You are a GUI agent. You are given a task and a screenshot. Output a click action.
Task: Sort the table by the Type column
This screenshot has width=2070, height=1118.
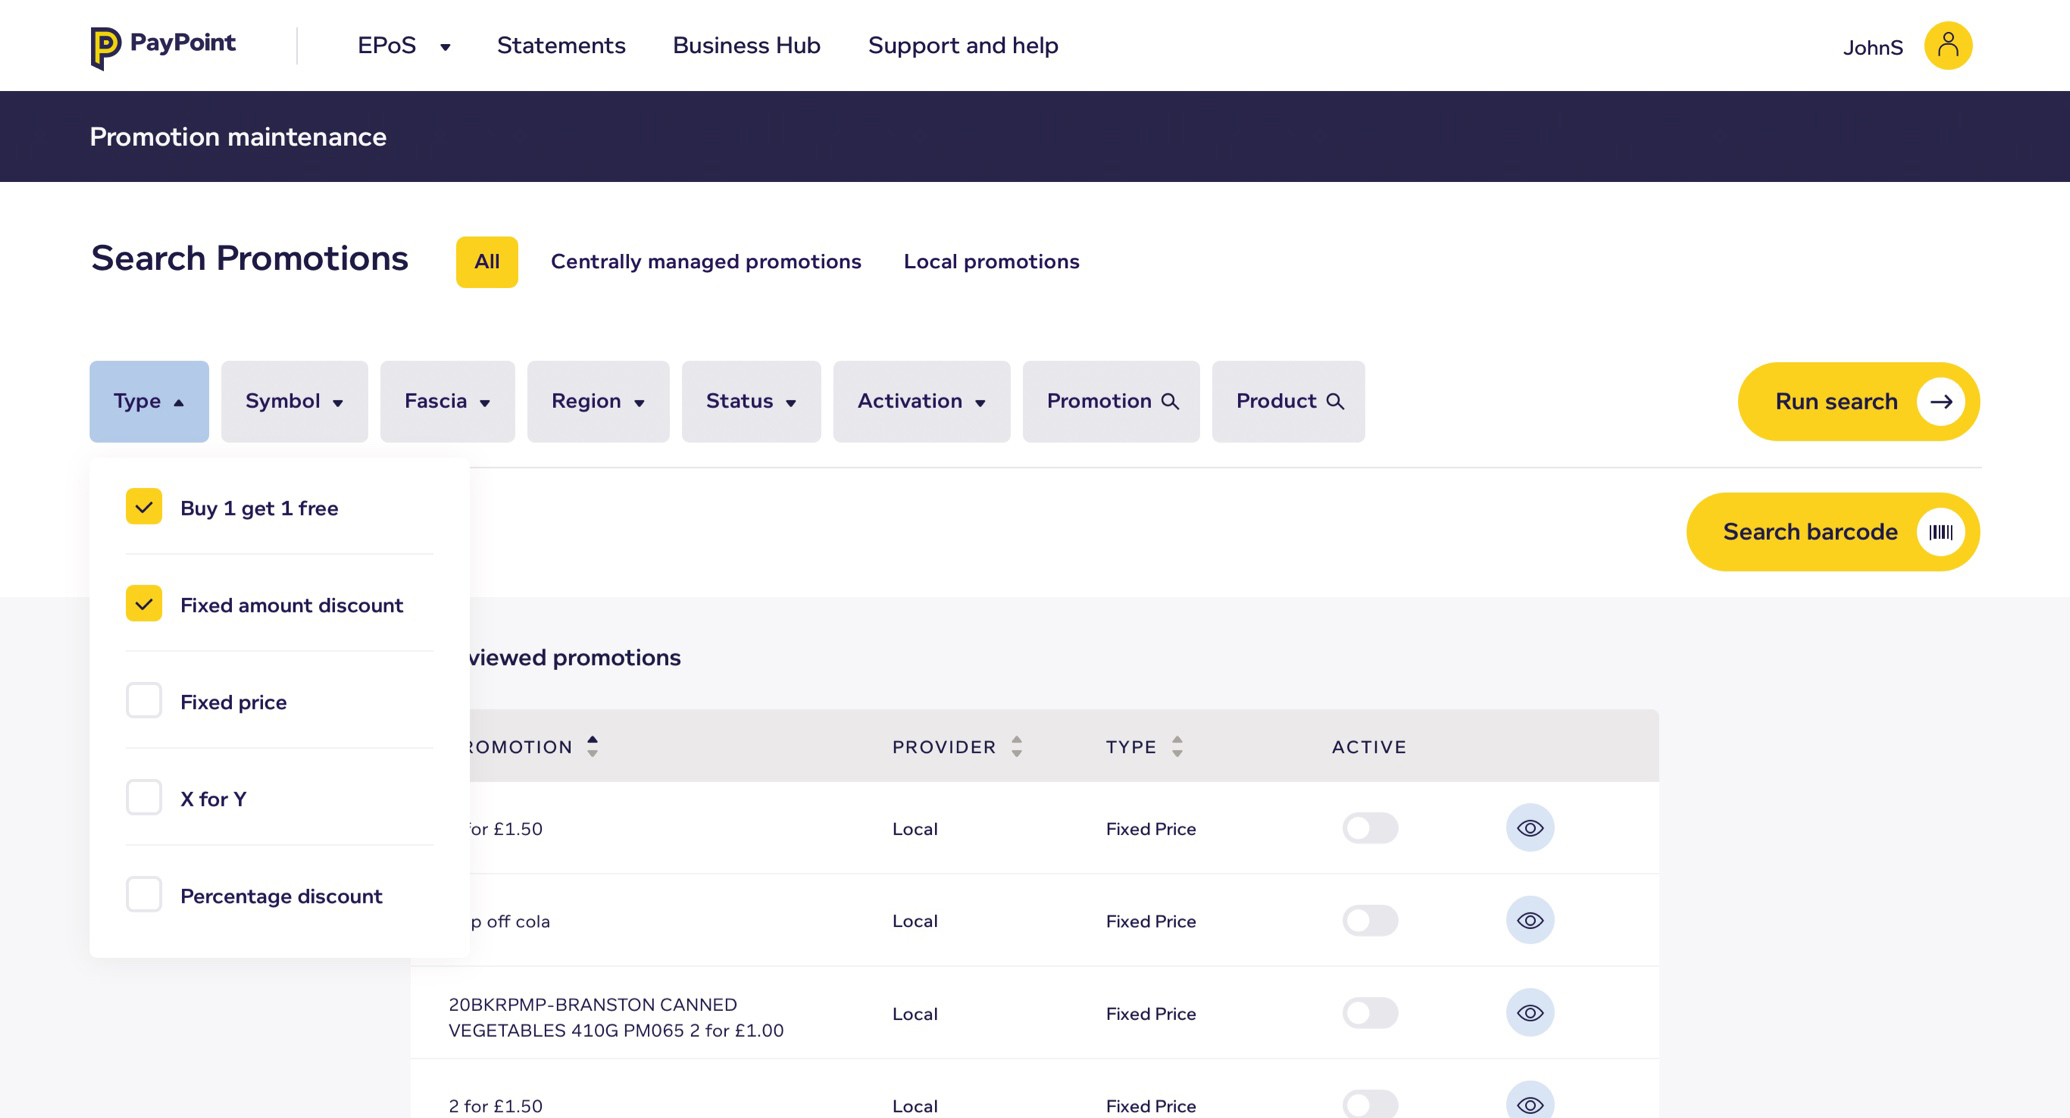[x=1177, y=747]
